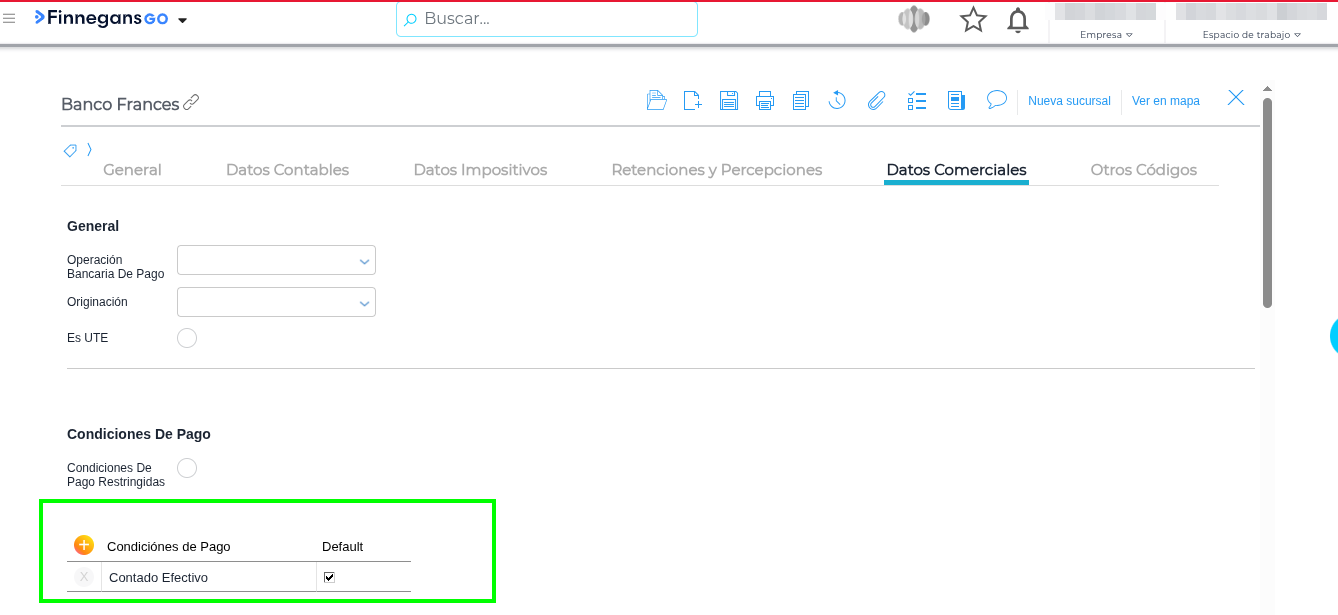
Task: Click the history clock icon
Action: (x=838, y=100)
